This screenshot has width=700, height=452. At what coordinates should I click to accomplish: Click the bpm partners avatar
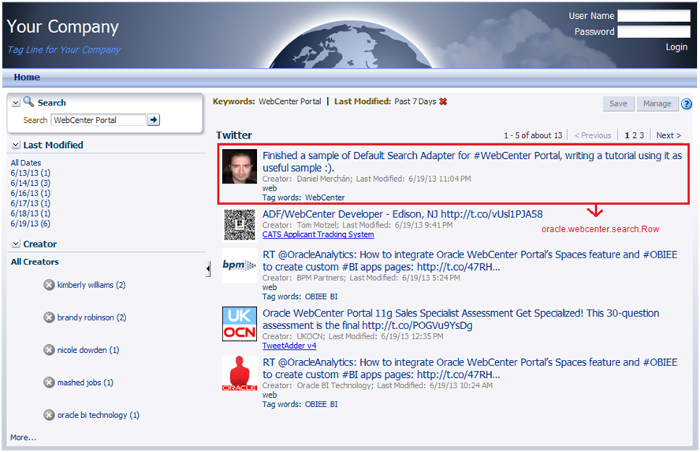(x=240, y=265)
